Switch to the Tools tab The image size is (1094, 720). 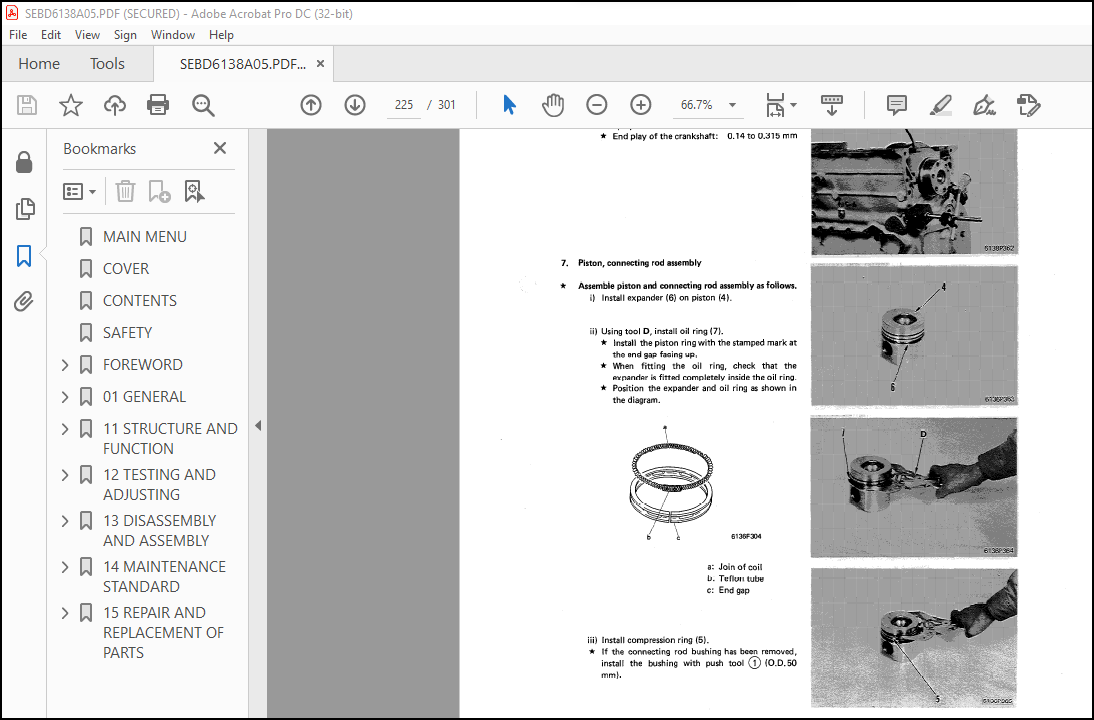[x=107, y=63]
